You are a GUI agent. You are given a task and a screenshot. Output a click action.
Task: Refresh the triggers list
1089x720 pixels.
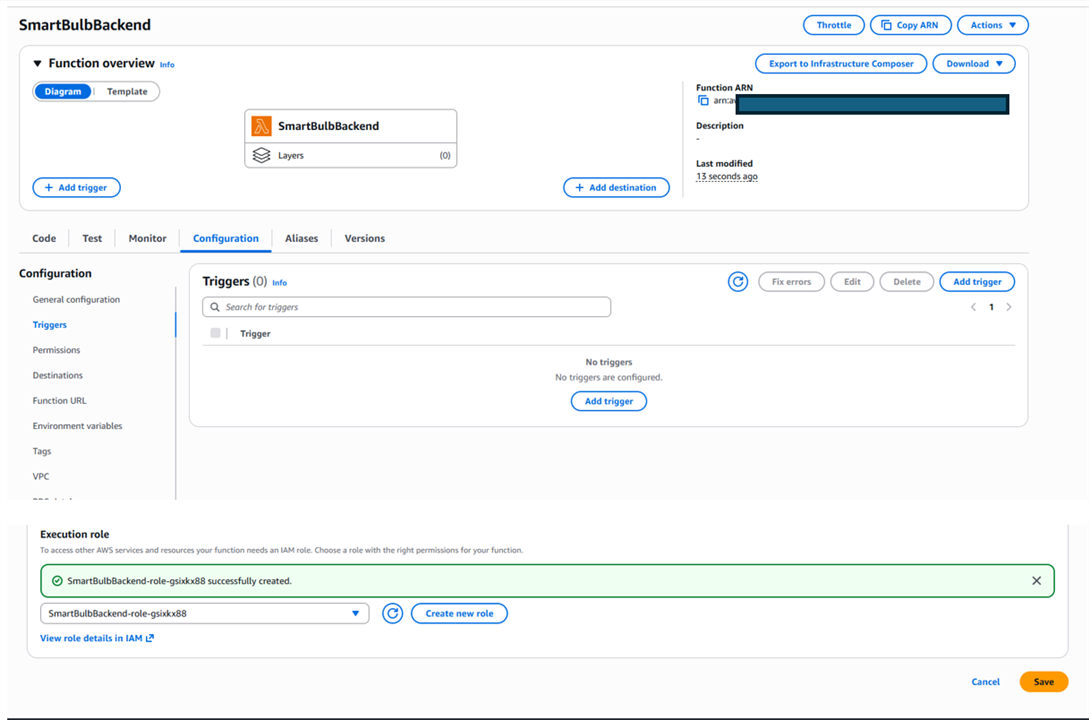click(738, 282)
